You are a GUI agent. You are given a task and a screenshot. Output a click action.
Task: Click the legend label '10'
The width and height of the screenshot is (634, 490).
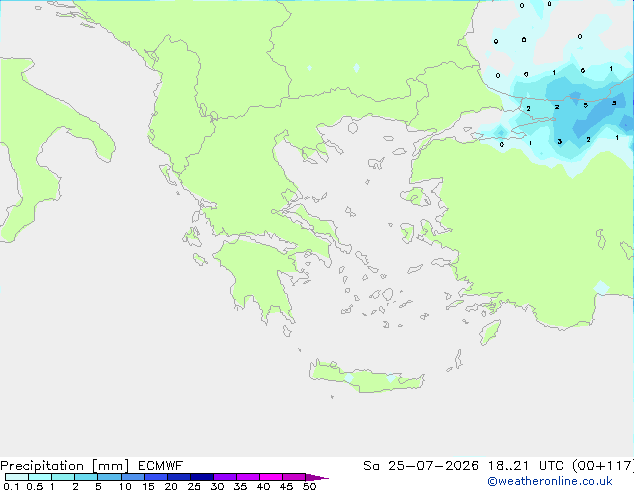click(125, 486)
